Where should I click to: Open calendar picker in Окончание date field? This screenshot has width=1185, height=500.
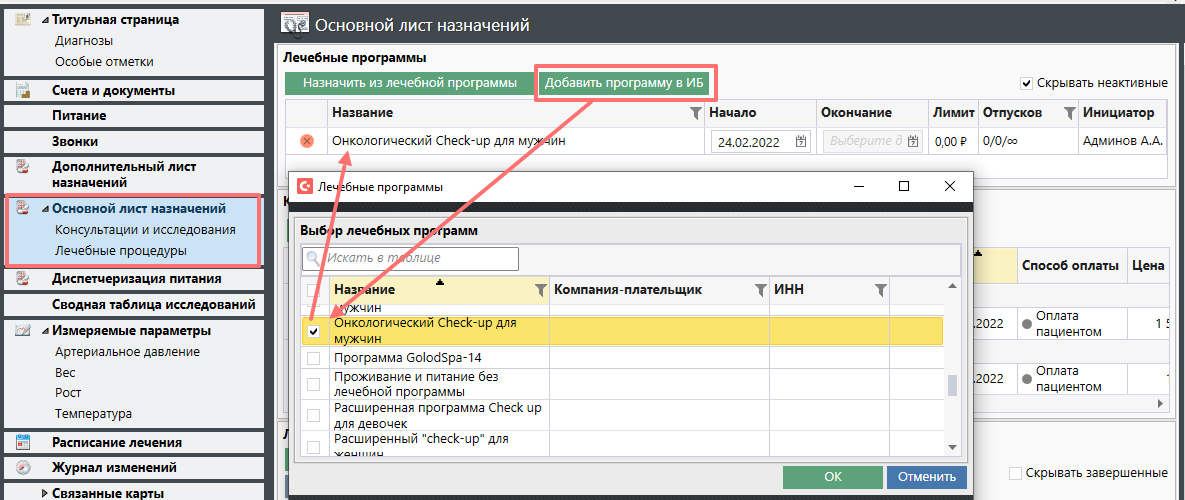click(x=912, y=142)
